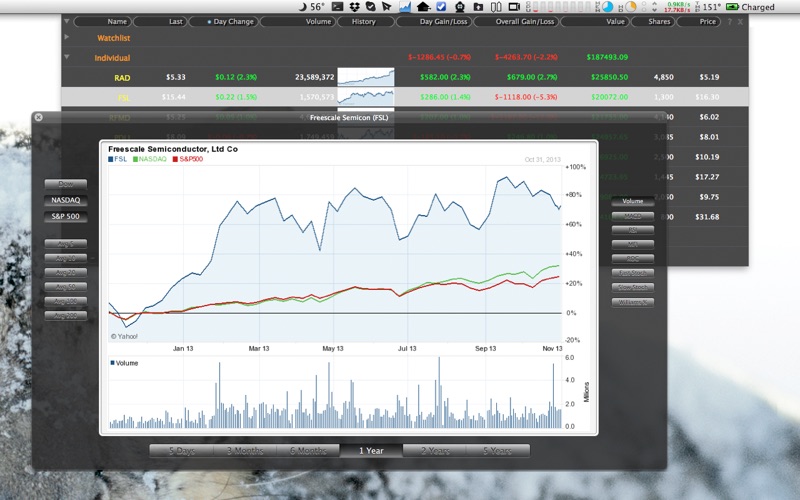The width and height of the screenshot is (800, 500).
Task: Enable the Avg 10 moving average
Action: click(x=66, y=258)
